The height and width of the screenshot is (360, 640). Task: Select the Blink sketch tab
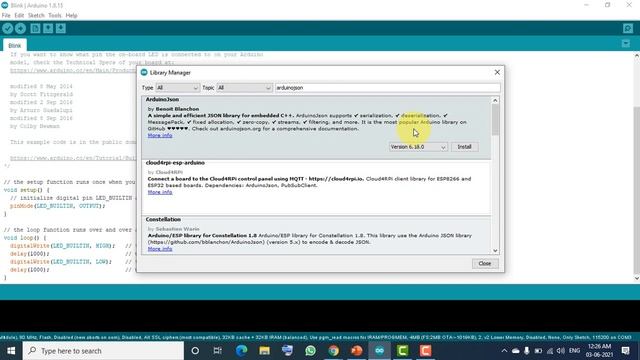click(15, 45)
